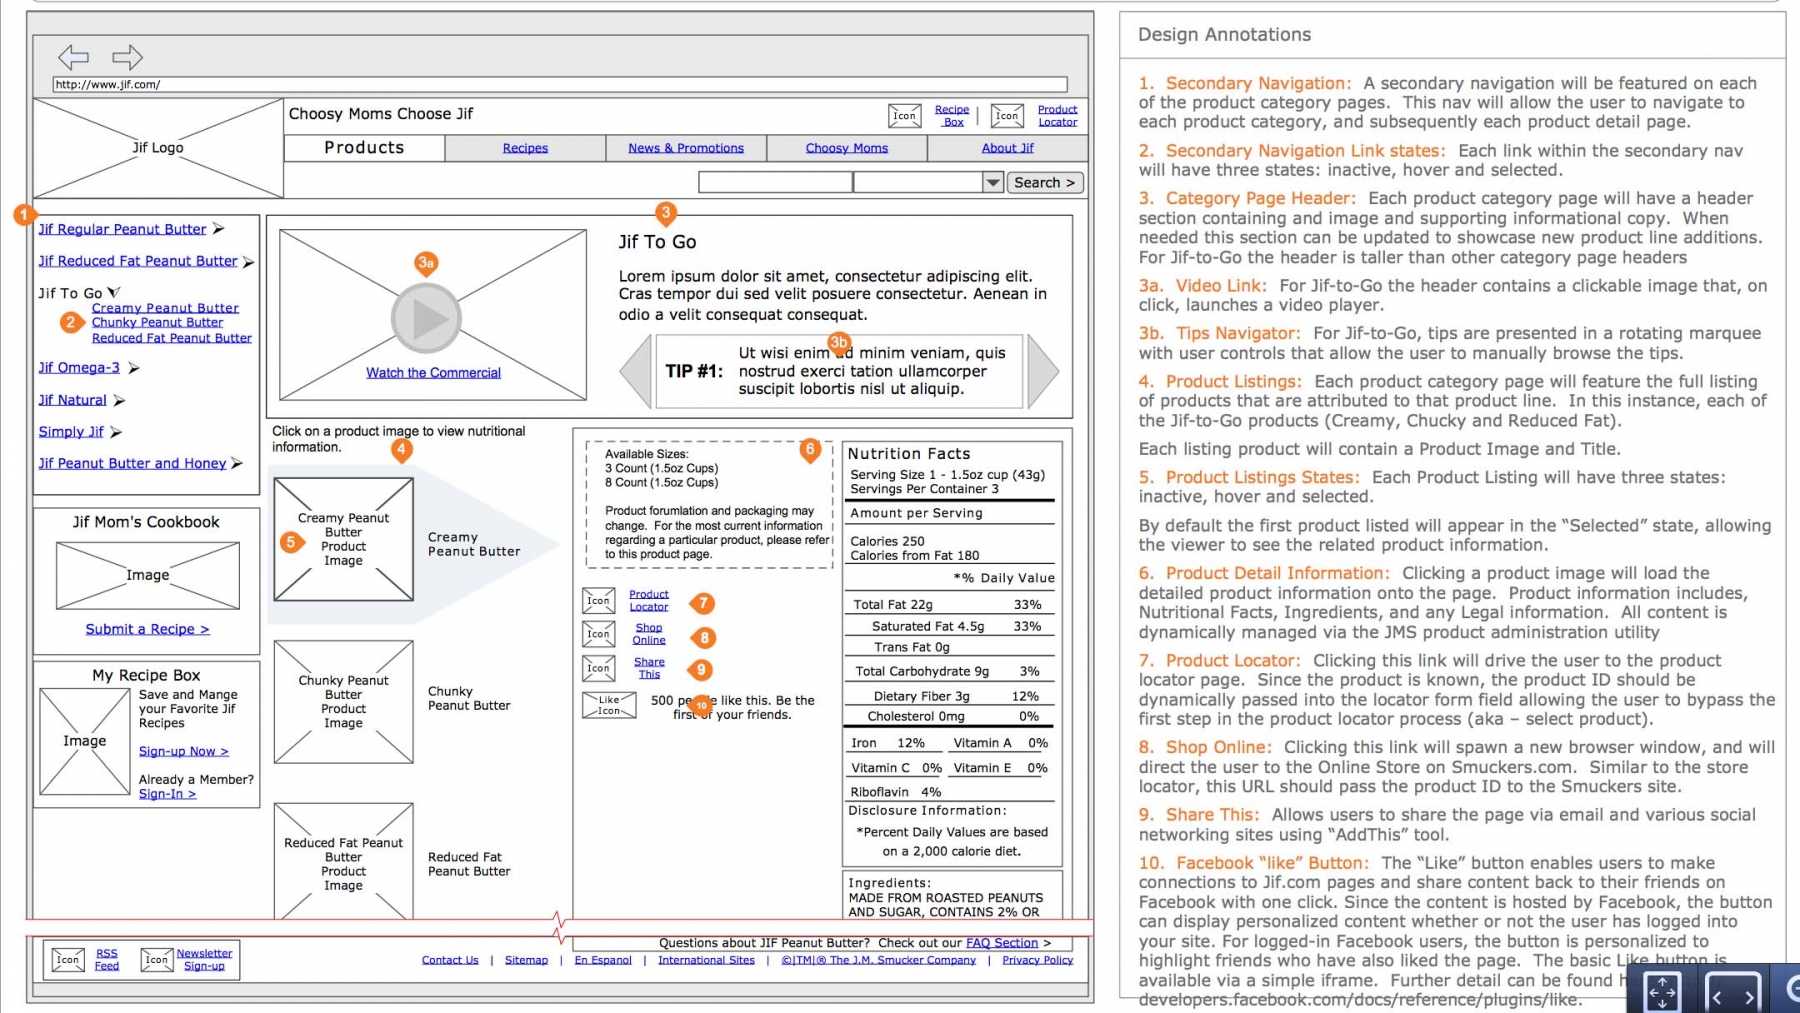Screen dimensions: 1800x1013
Task: Open Creamy Peanut Butter sub-link under Jif To Go
Action: tap(165, 308)
